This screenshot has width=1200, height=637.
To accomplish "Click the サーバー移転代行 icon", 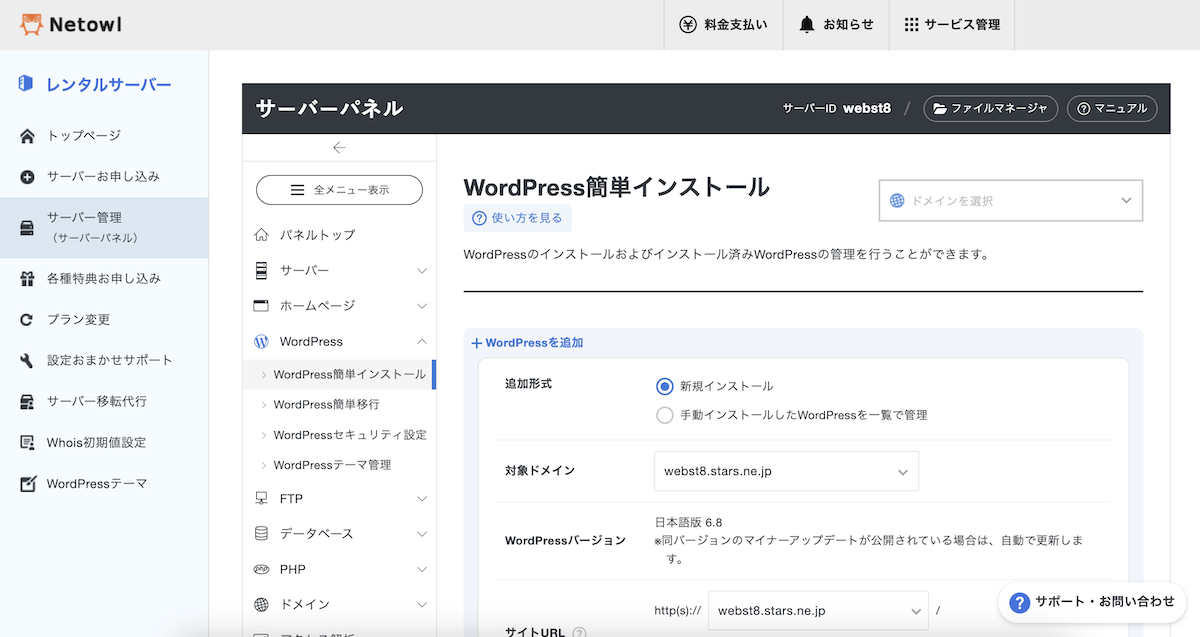I will coord(27,402).
